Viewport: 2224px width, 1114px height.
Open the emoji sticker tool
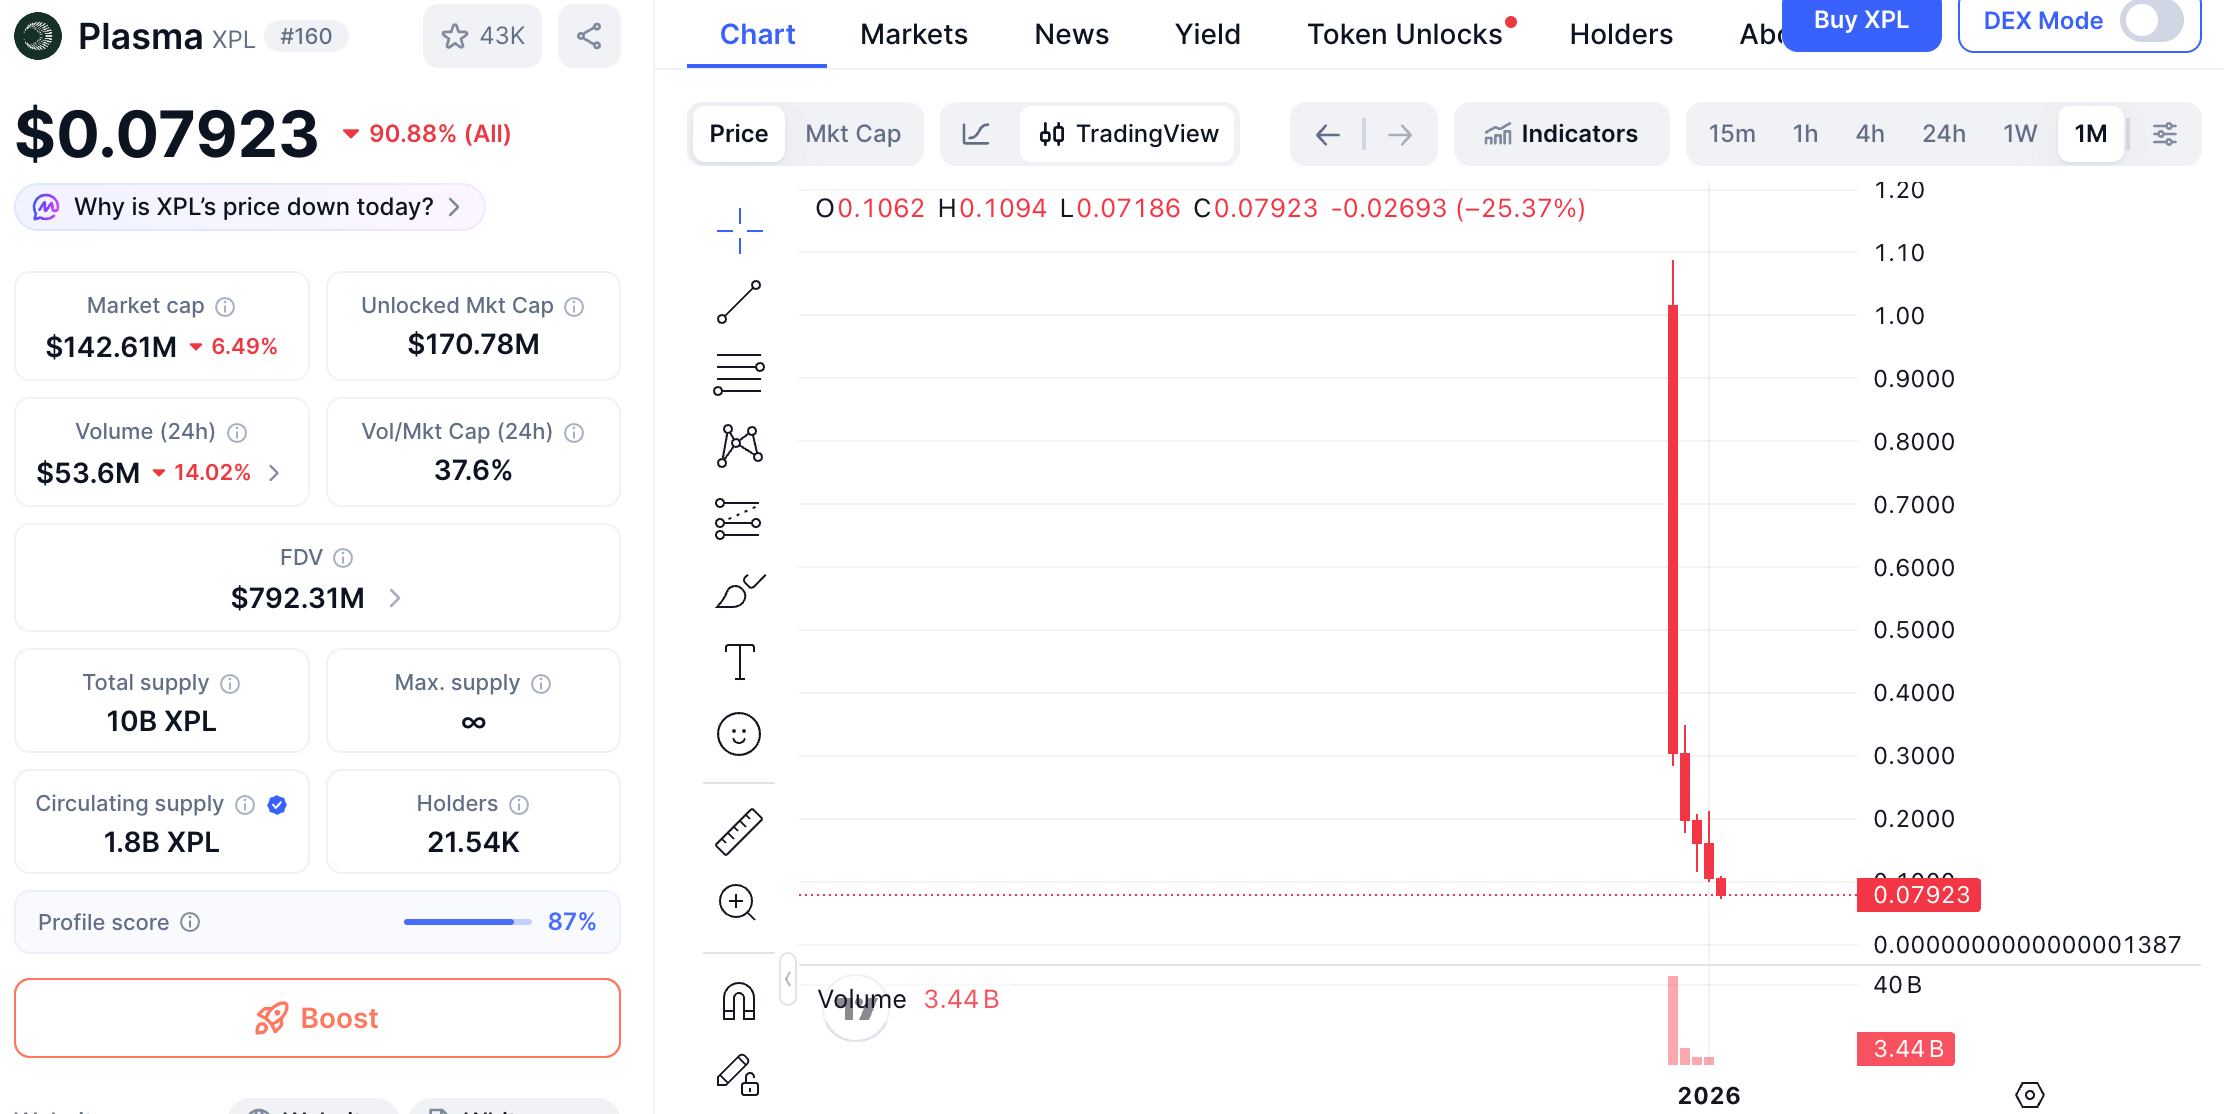739,735
